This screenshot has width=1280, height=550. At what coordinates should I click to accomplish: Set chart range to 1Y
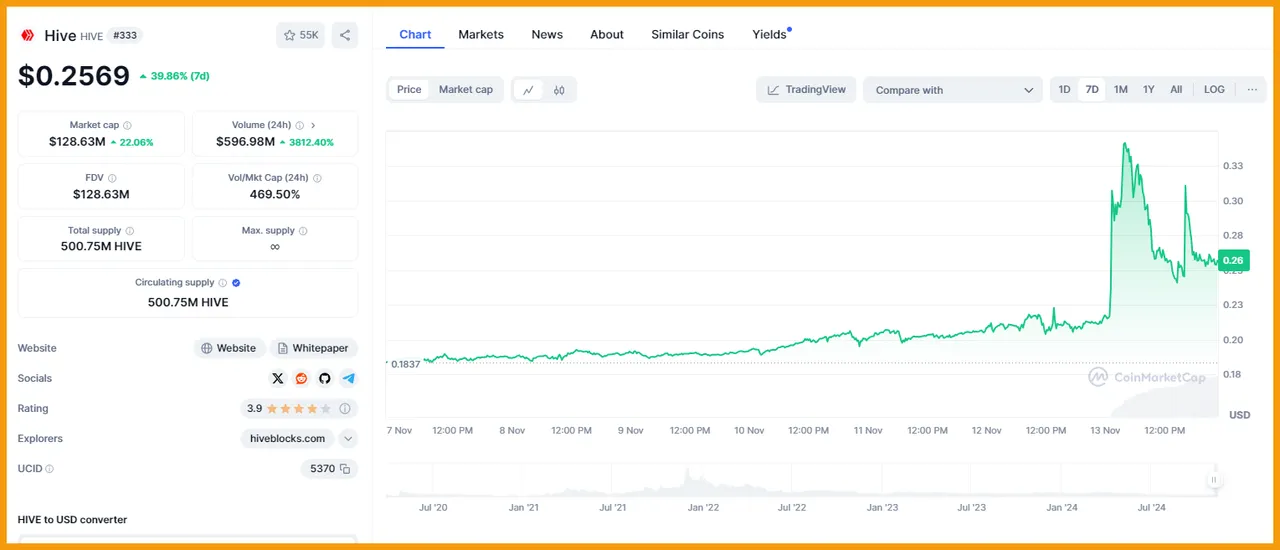tap(1149, 90)
